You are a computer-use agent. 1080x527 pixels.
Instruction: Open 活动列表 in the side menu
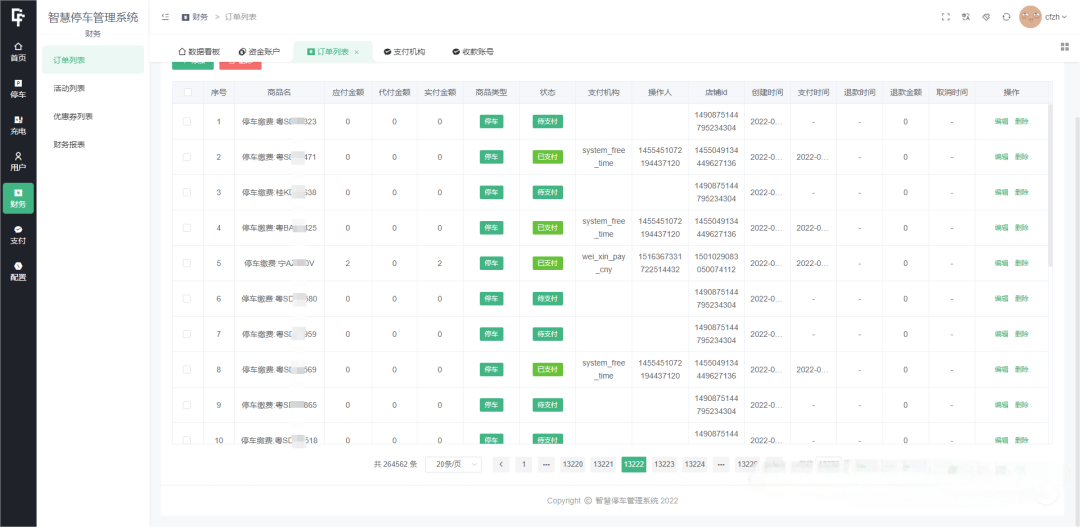(93, 88)
